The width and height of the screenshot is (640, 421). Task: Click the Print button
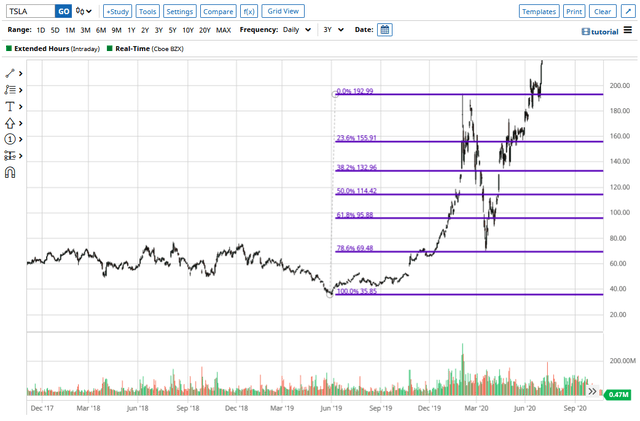(574, 11)
